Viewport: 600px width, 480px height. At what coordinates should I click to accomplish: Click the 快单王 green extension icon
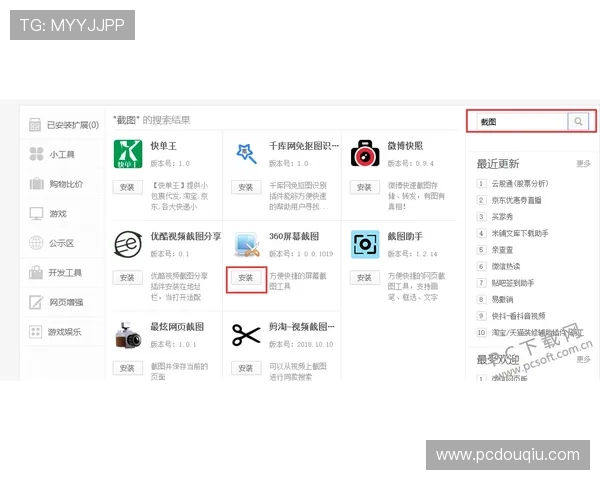coord(128,154)
